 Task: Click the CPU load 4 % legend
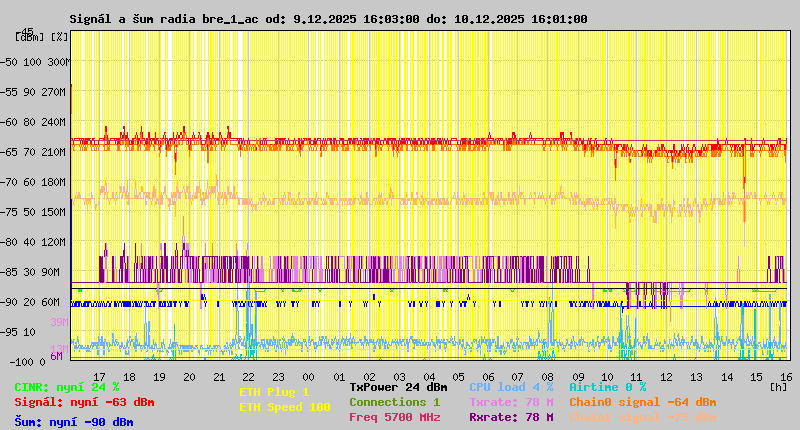coord(511,387)
